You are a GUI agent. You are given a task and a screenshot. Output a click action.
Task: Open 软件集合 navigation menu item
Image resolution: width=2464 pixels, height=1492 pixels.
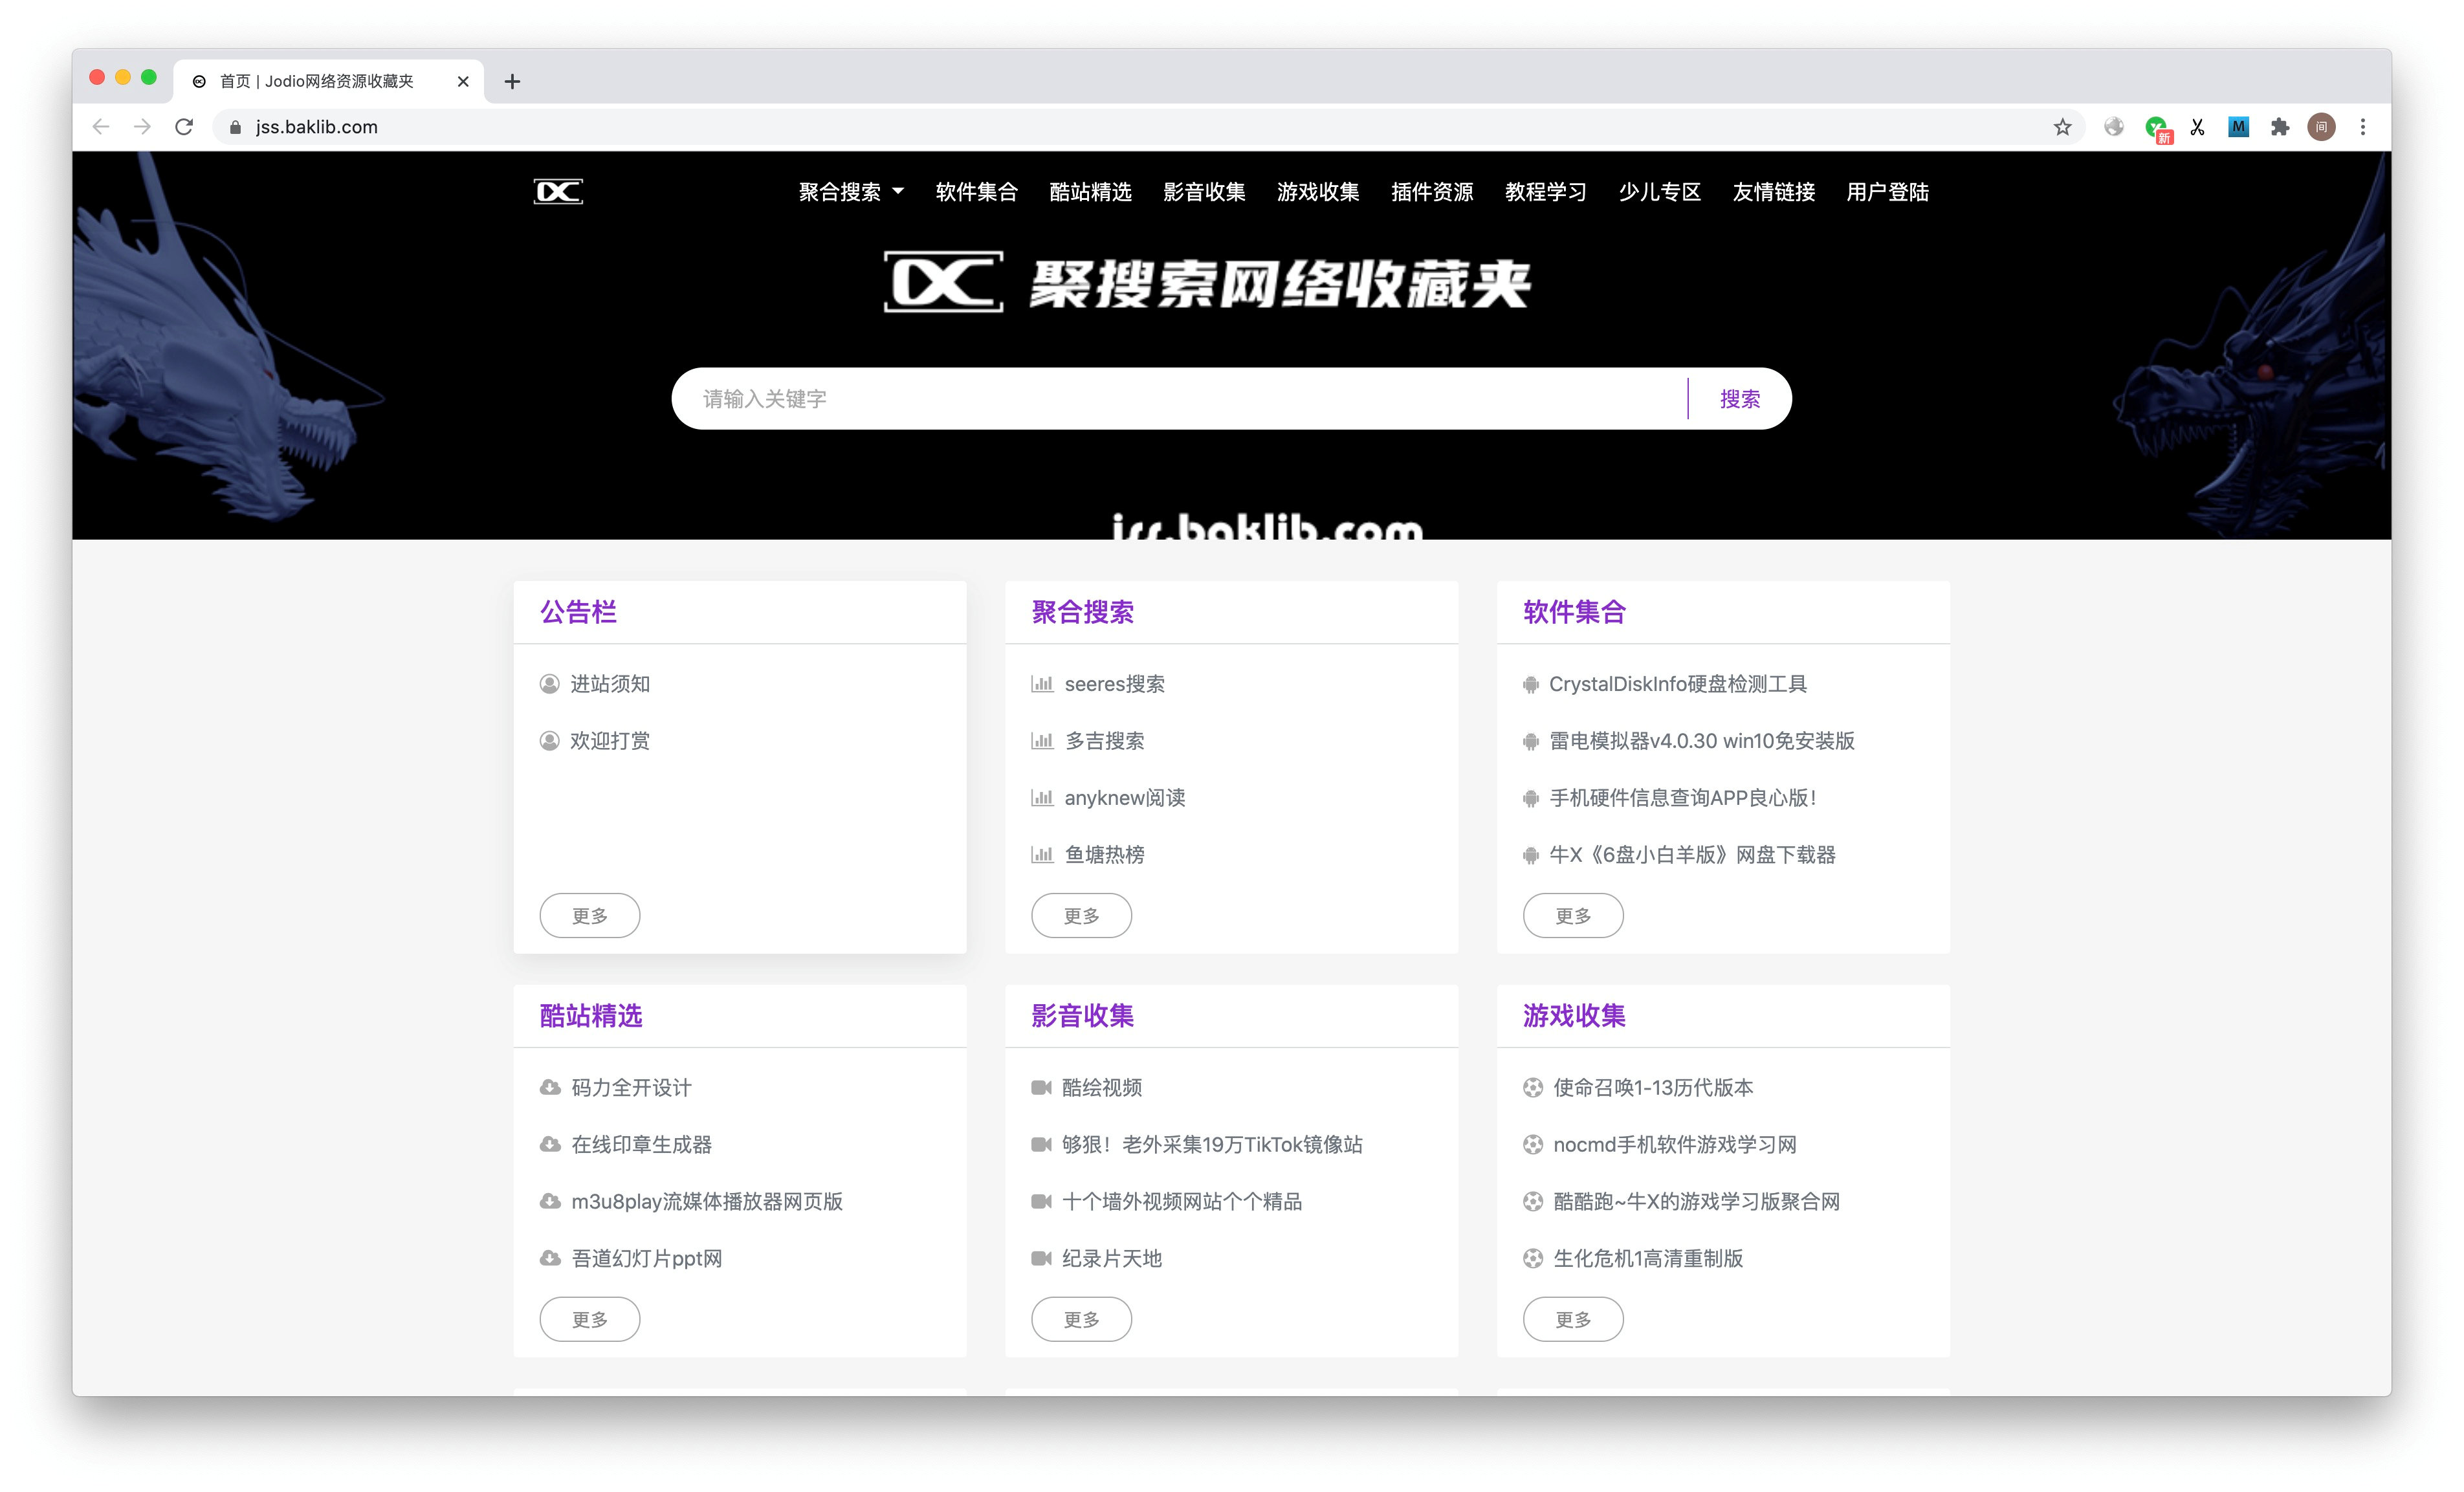point(976,192)
